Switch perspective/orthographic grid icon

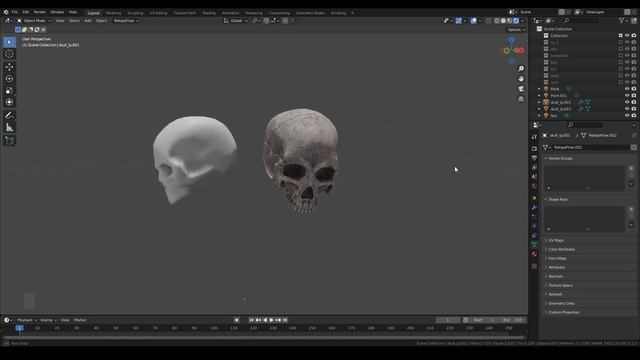pyautogui.click(x=521, y=99)
